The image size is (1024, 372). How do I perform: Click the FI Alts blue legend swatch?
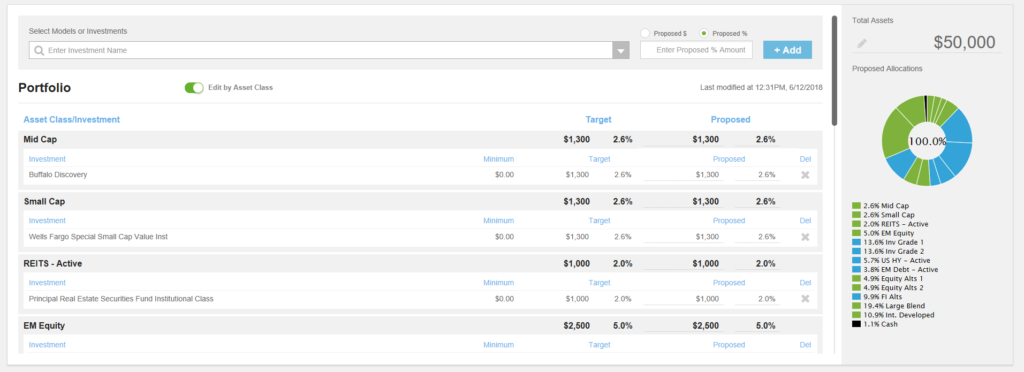[856, 297]
